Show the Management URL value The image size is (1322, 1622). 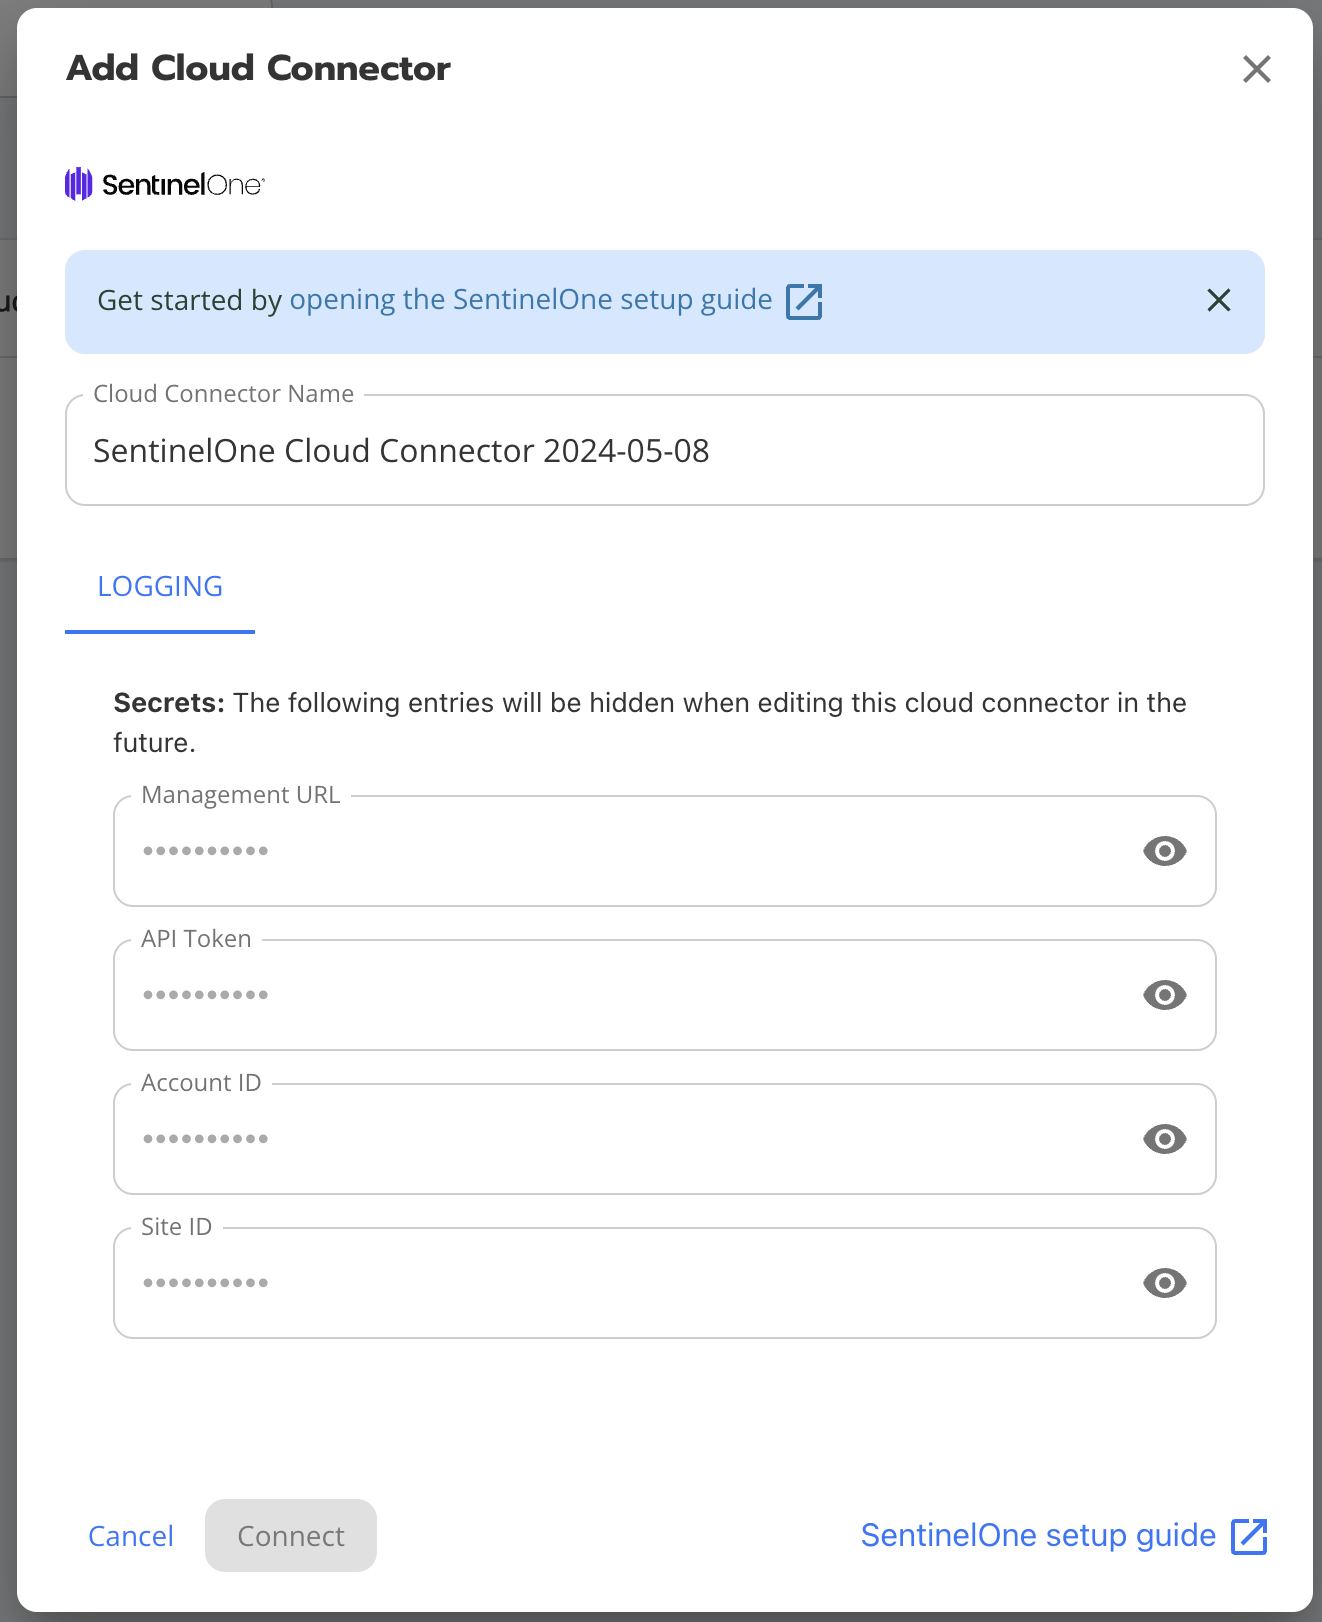click(x=1164, y=851)
